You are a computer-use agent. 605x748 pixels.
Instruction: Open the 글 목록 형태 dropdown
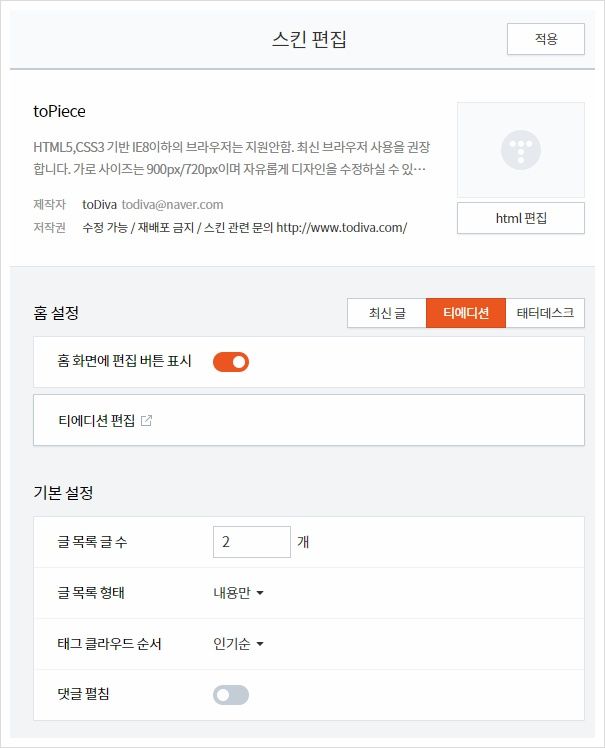click(238, 592)
